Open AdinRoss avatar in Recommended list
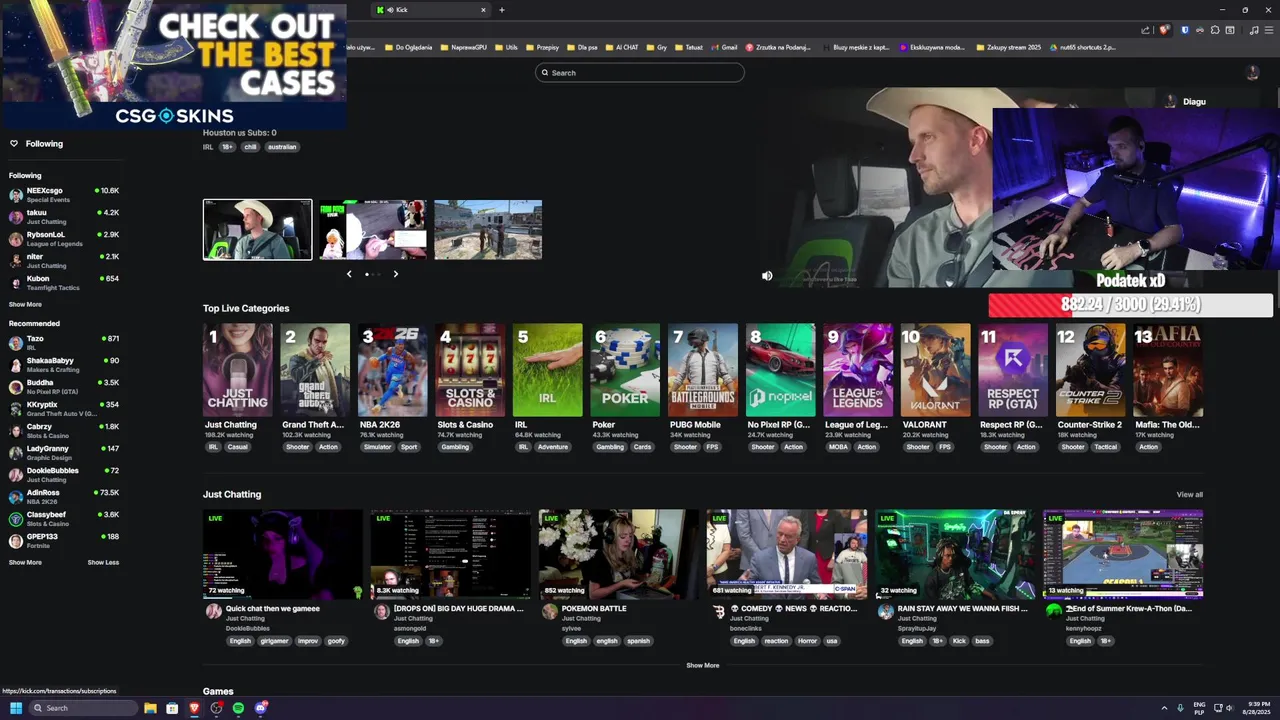Screen dimensions: 1280x720 pyautogui.click(x=16, y=497)
